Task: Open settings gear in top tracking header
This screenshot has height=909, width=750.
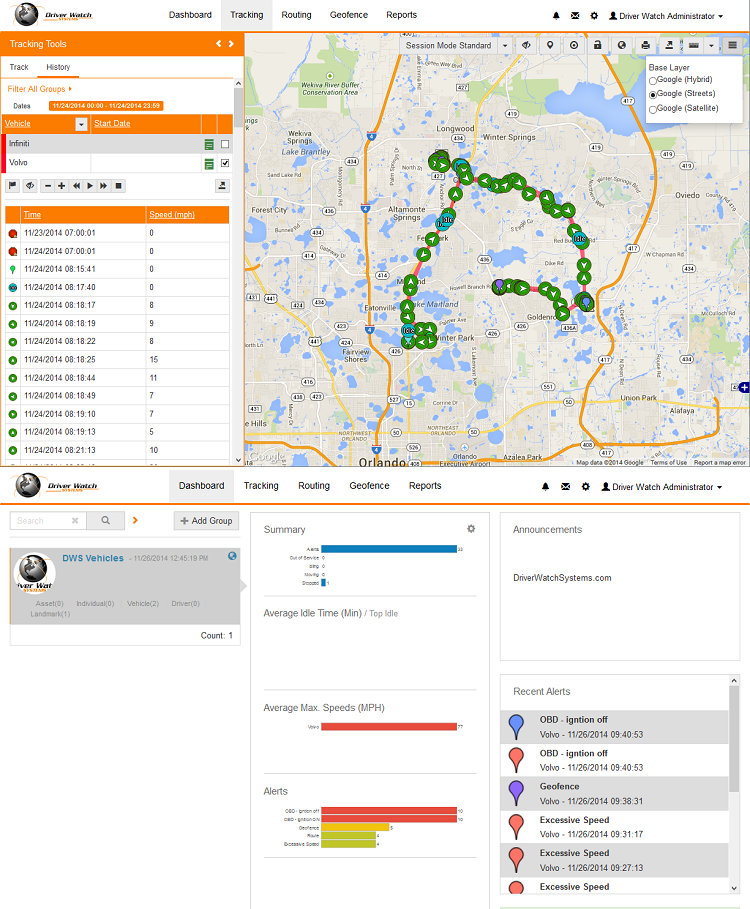Action: 594,16
